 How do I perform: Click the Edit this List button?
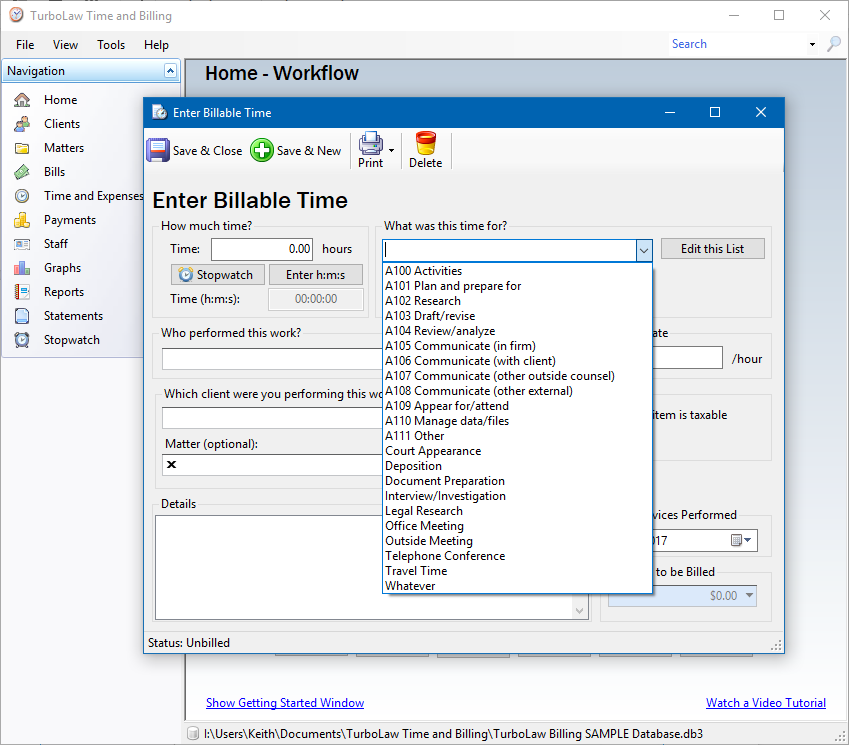pos(713,249)
